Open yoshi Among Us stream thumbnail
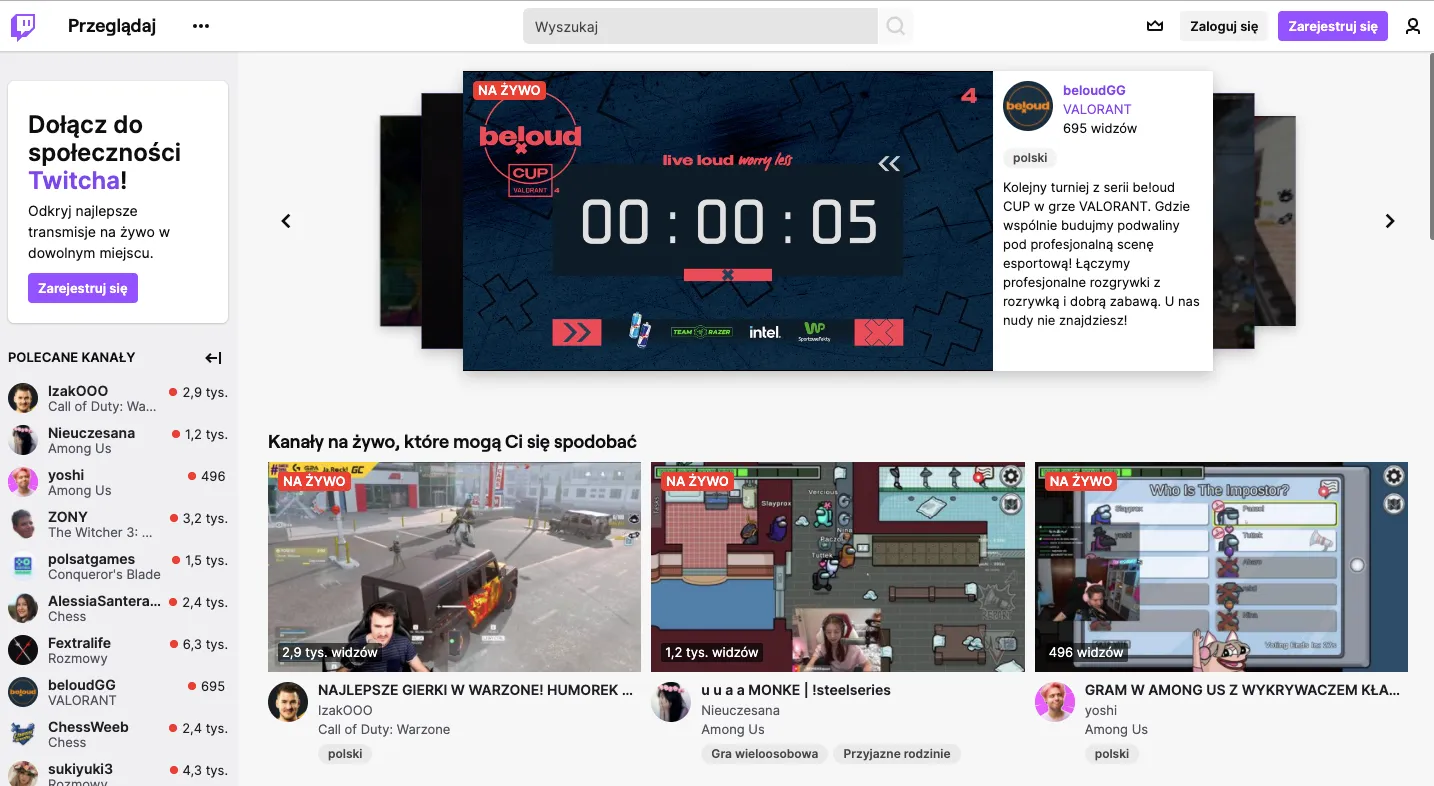Viewport: 1434px width, 786px height. click(1221, 567)
